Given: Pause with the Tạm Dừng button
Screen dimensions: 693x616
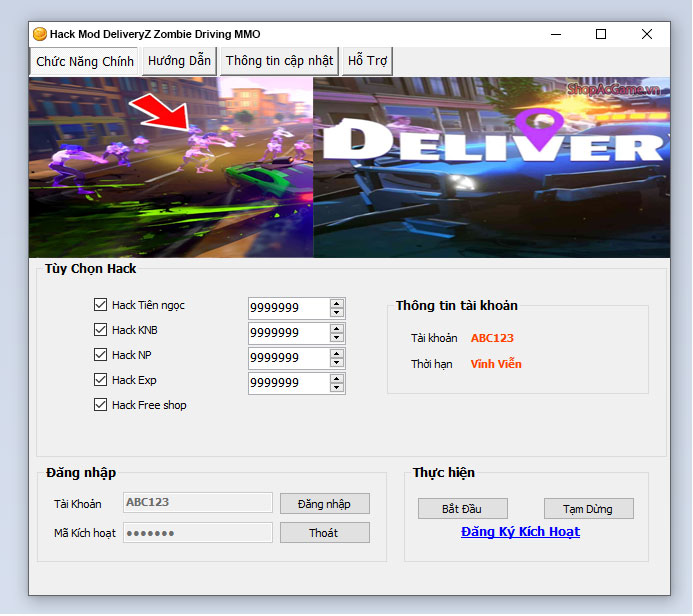Looking at the screenshot, I should tap(588, 509).
